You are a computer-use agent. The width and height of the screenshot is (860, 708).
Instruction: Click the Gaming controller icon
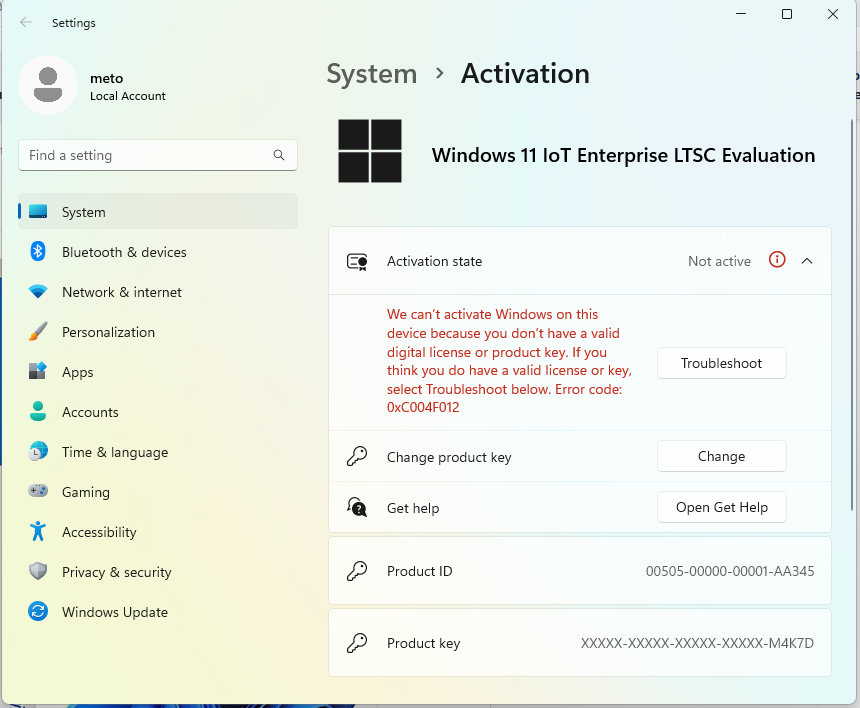tap(38, 491)
